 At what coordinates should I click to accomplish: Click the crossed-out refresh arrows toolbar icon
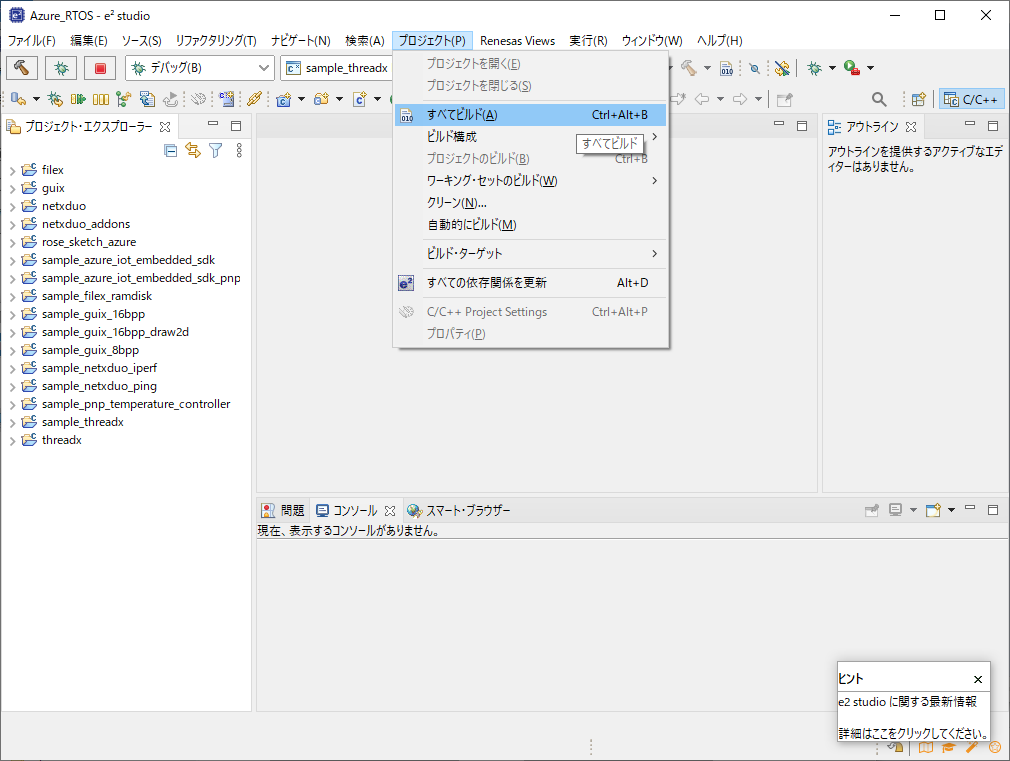(782, 68)
